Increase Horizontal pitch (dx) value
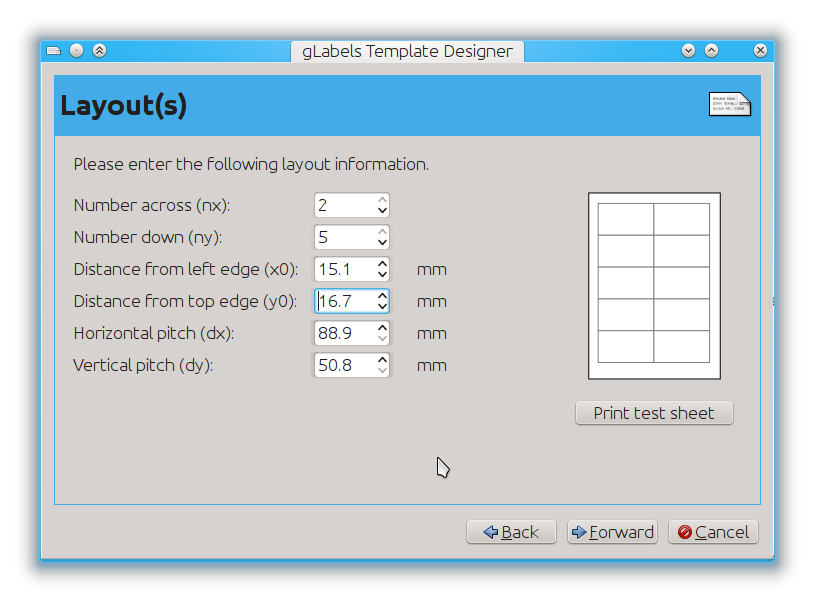815x602 pixels. click(x=383, y=328)
